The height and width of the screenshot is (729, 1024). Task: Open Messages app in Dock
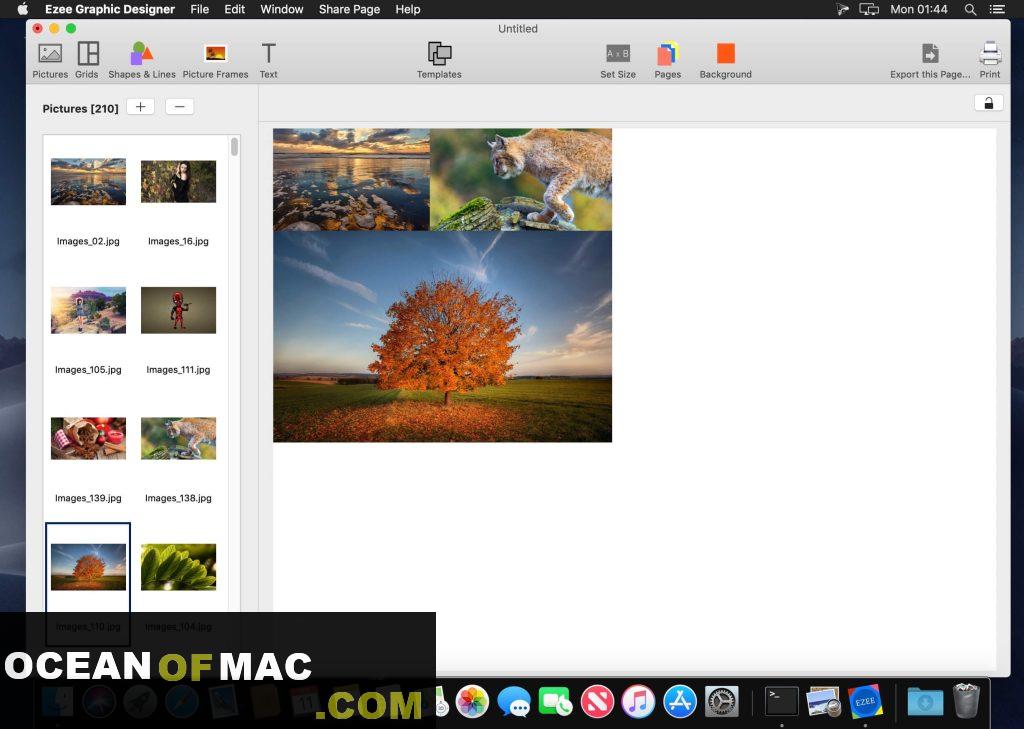point(514,702)
